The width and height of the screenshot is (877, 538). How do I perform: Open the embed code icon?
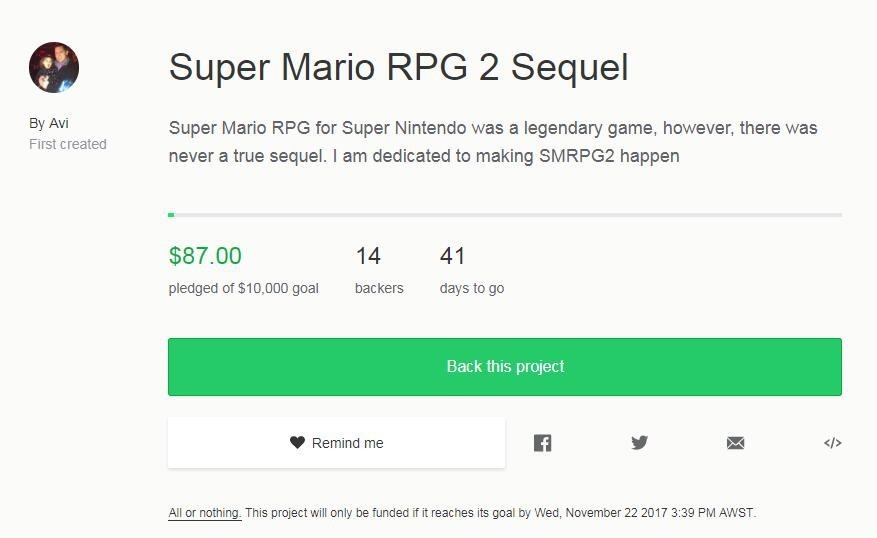(832, 443)
